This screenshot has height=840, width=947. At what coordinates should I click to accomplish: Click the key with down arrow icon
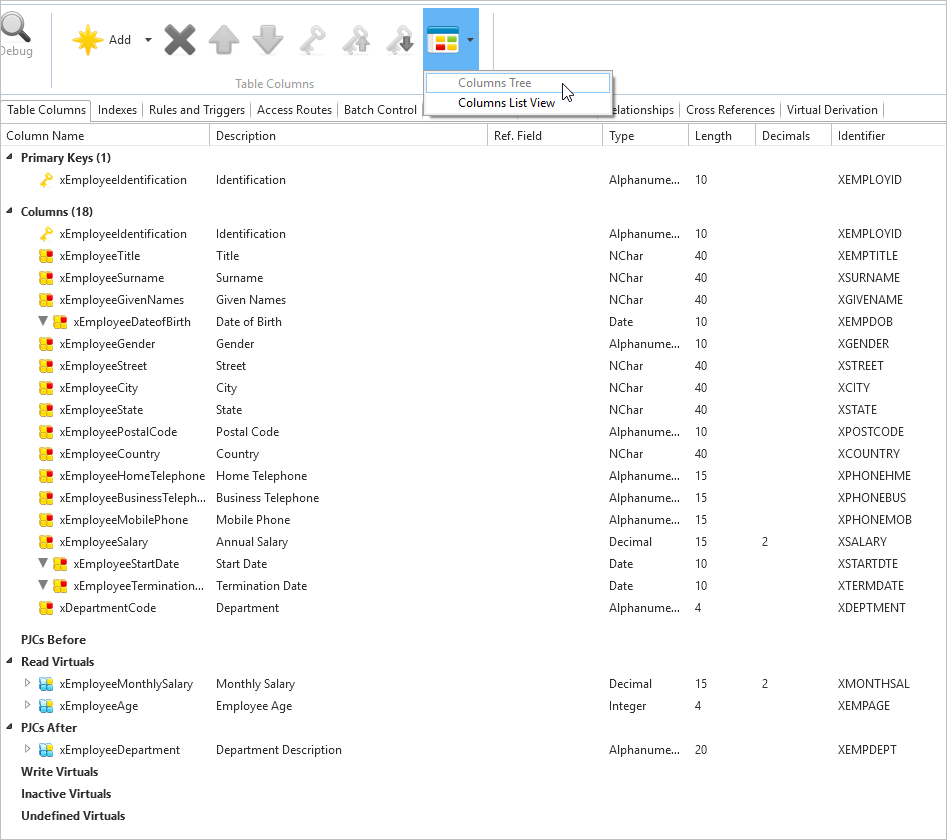[400, 40]
